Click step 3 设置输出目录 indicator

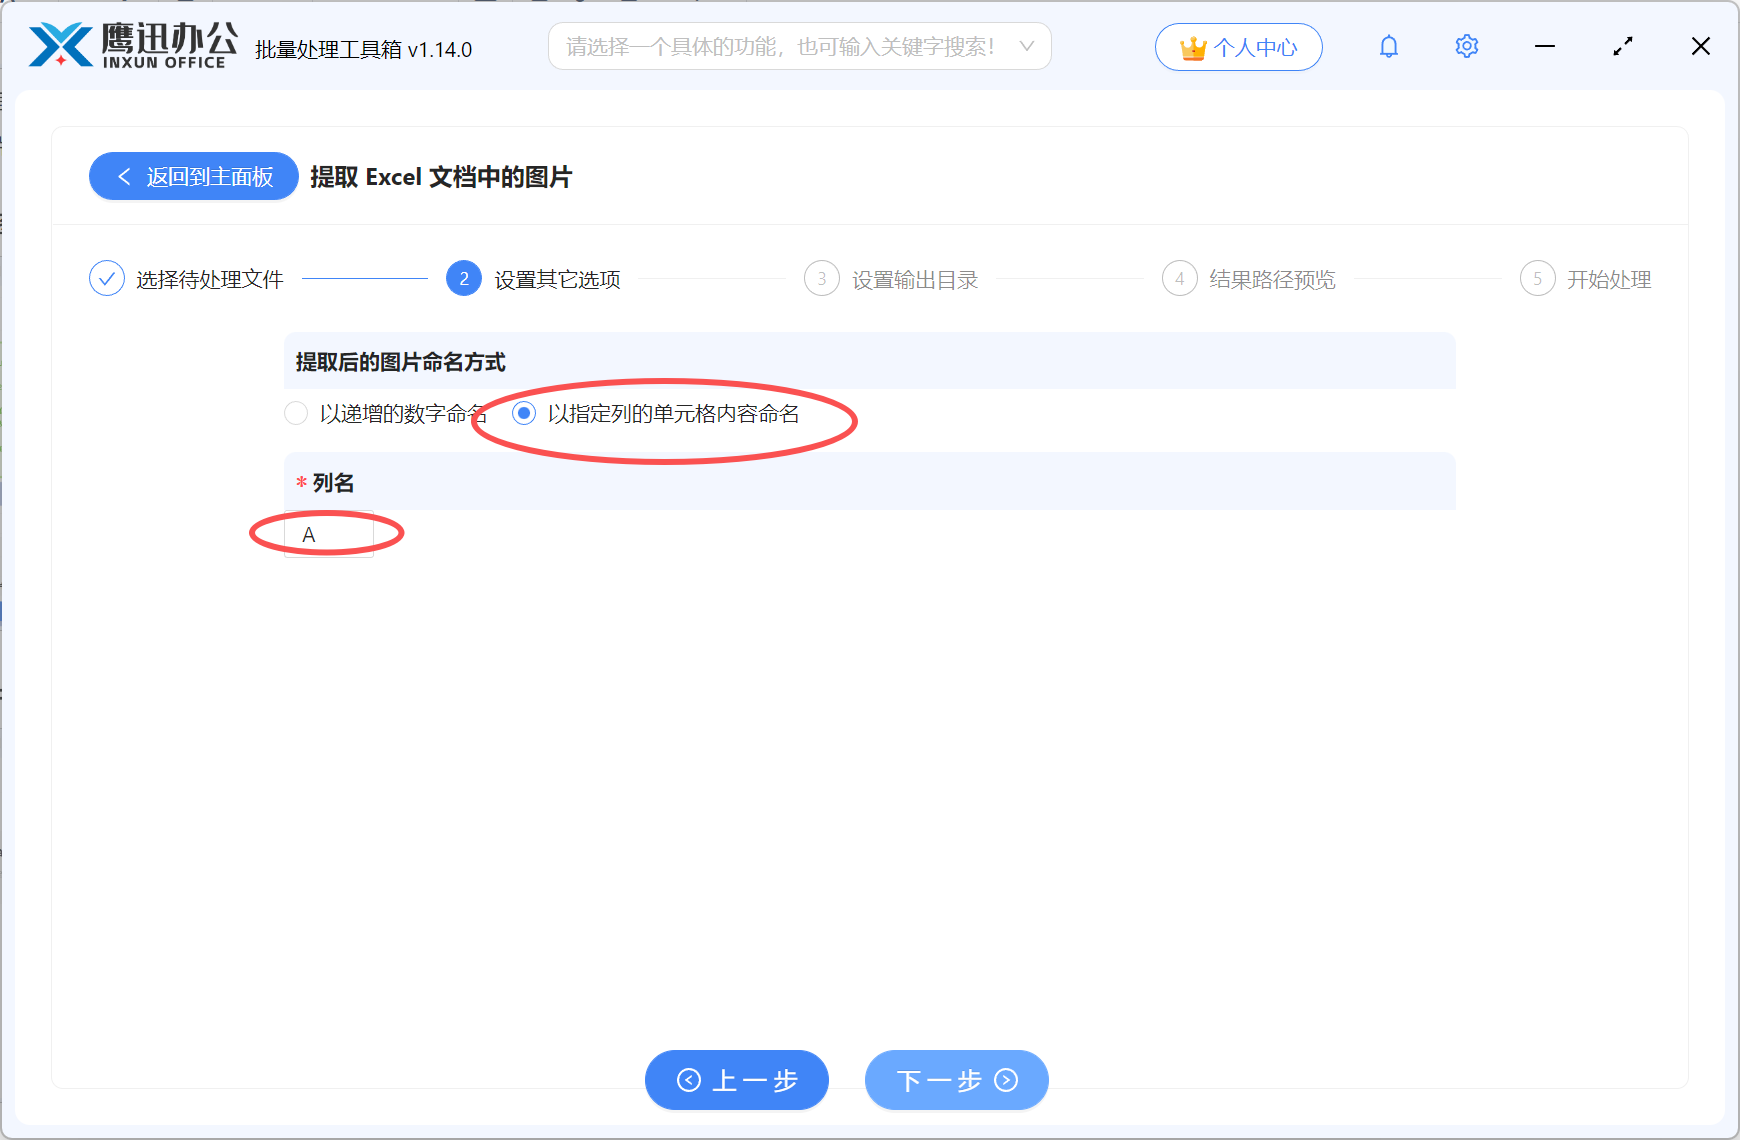[821, 278]
